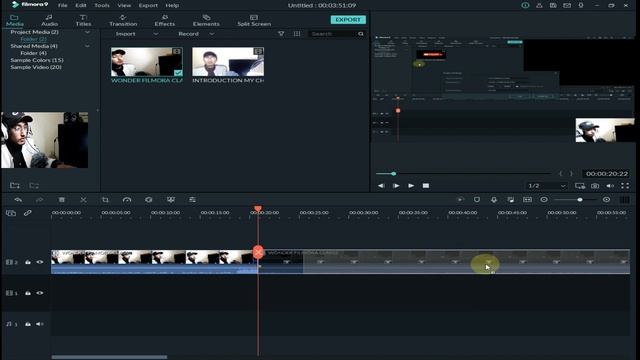
Task: Open the Help menu
Action: pyautogui.click(x=172, y=5)
